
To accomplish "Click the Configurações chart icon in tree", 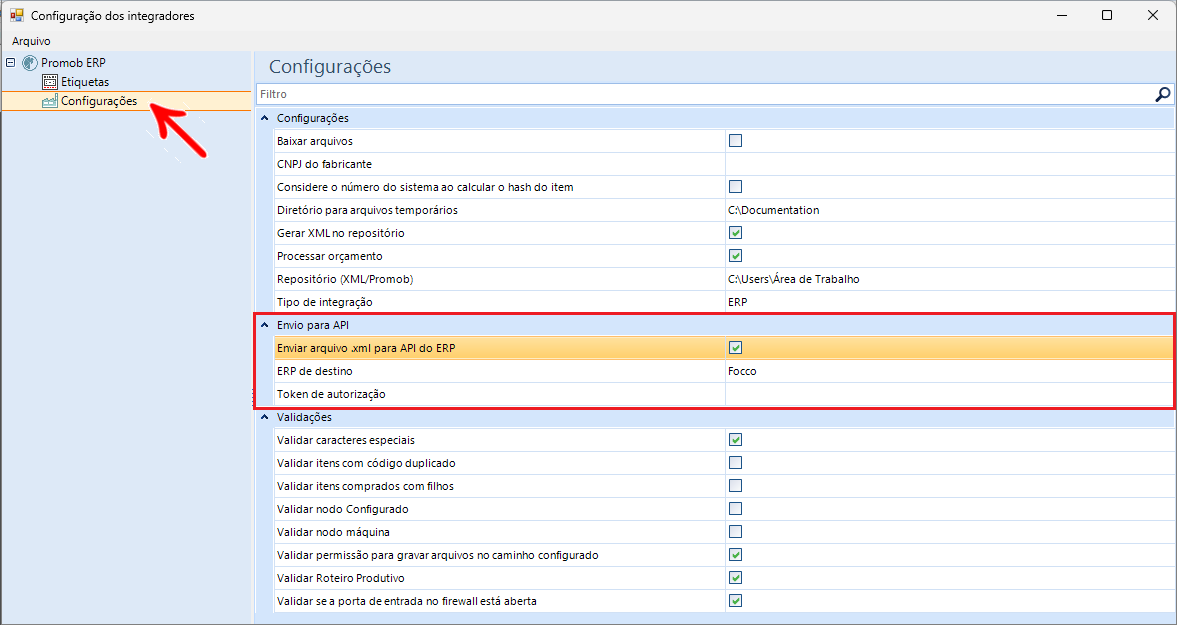I will click(50, 101).
